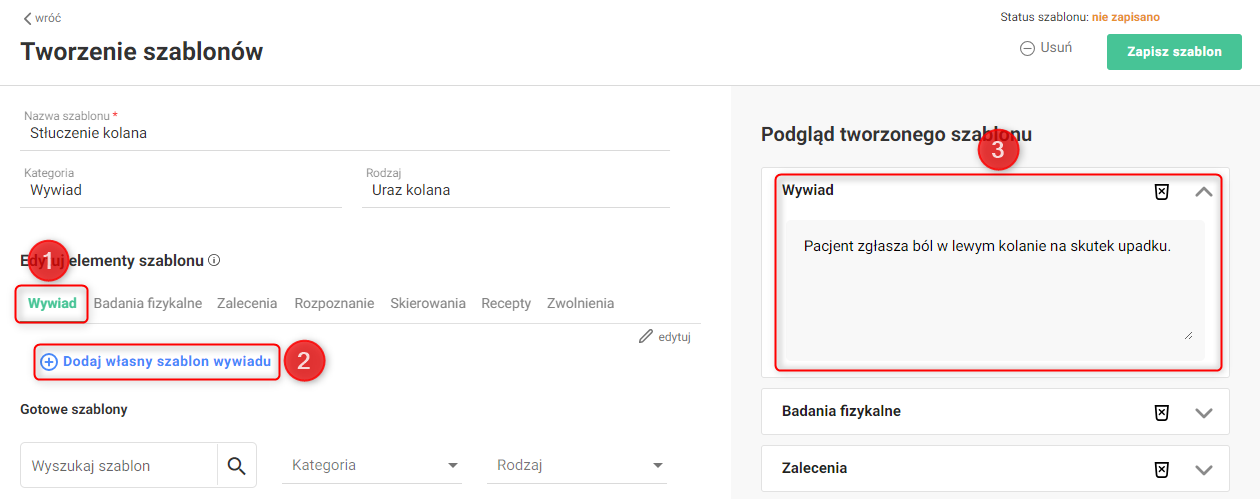
Task: Click Dodaj własny szablon wywiadu link
Action: point(156,362)
